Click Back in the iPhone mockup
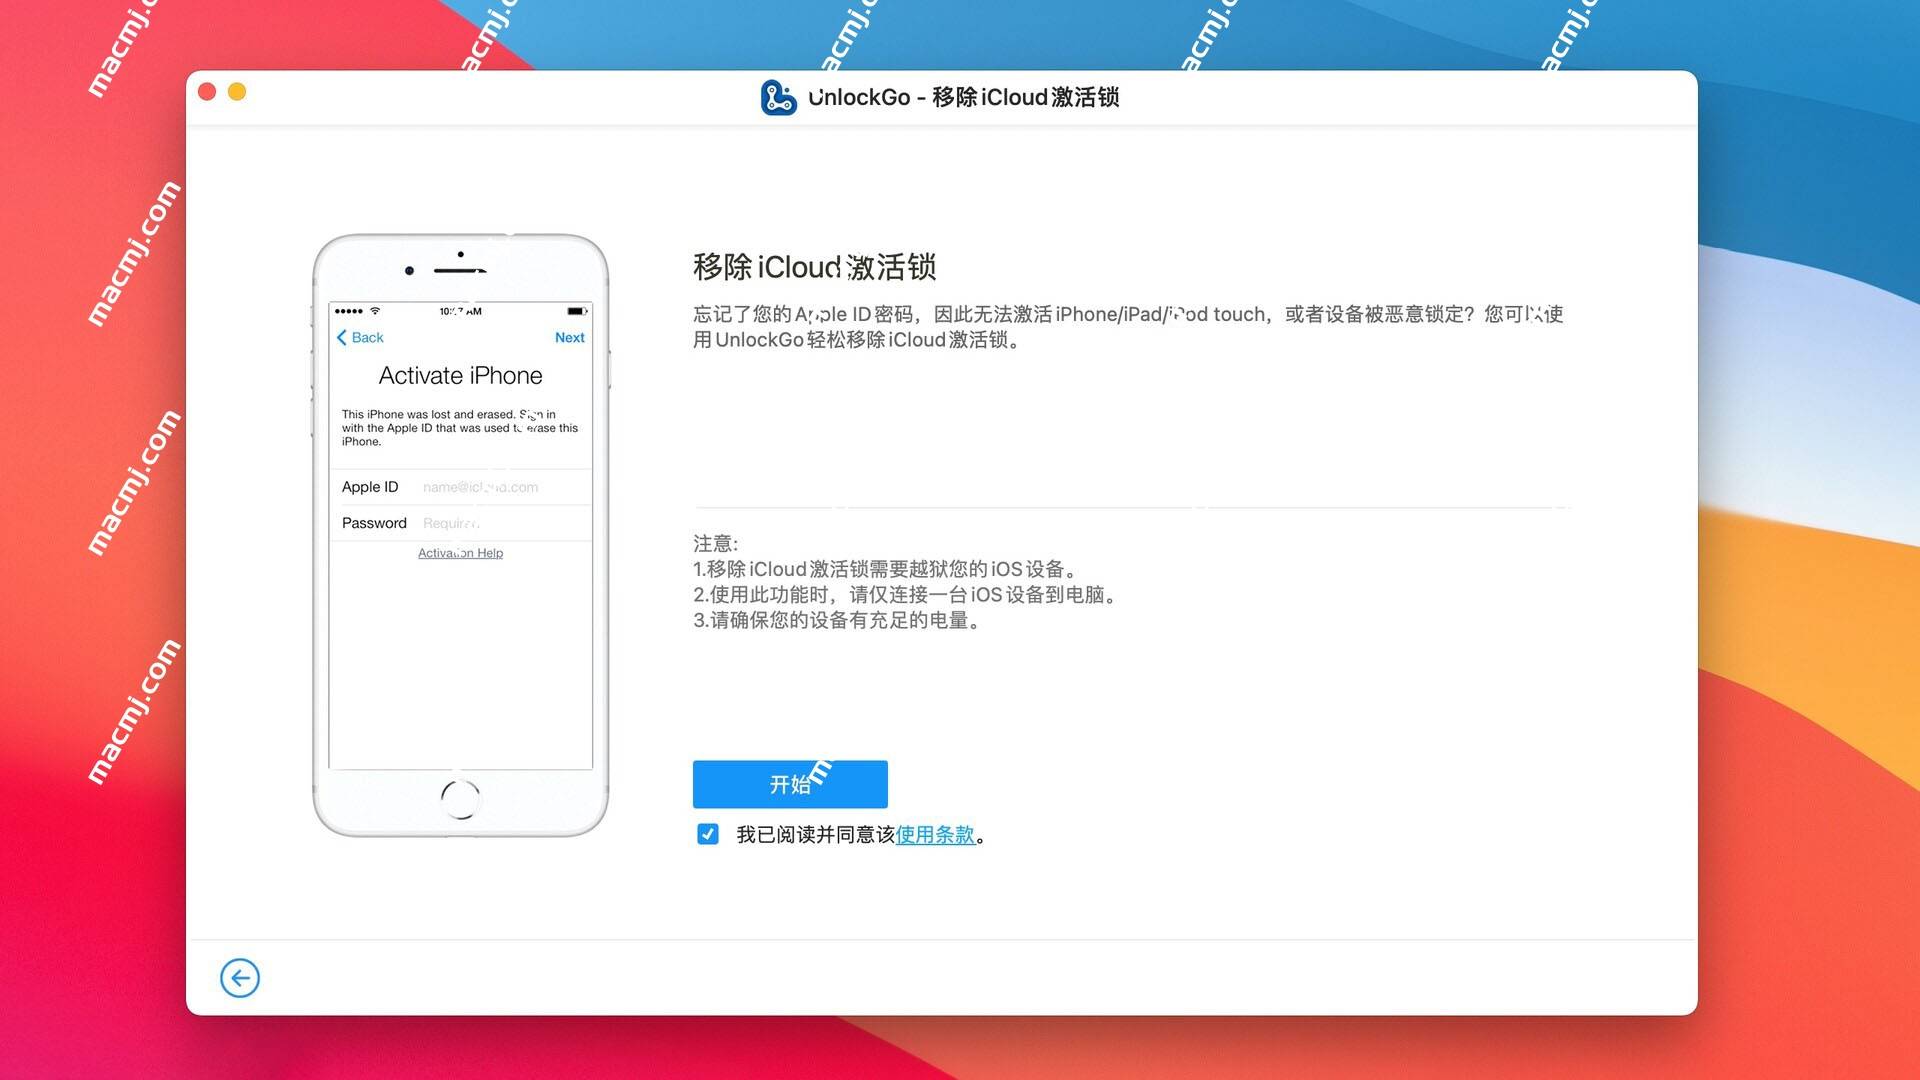 point(360,338)
